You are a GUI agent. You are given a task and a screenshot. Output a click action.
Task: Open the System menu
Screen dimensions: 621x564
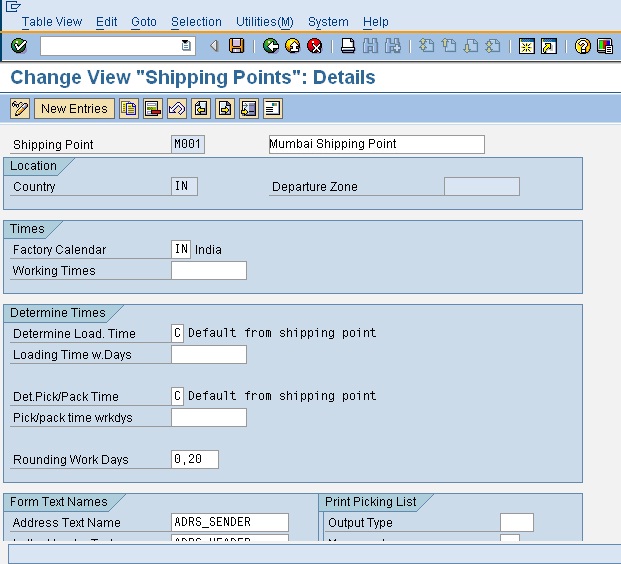point(328,22)
